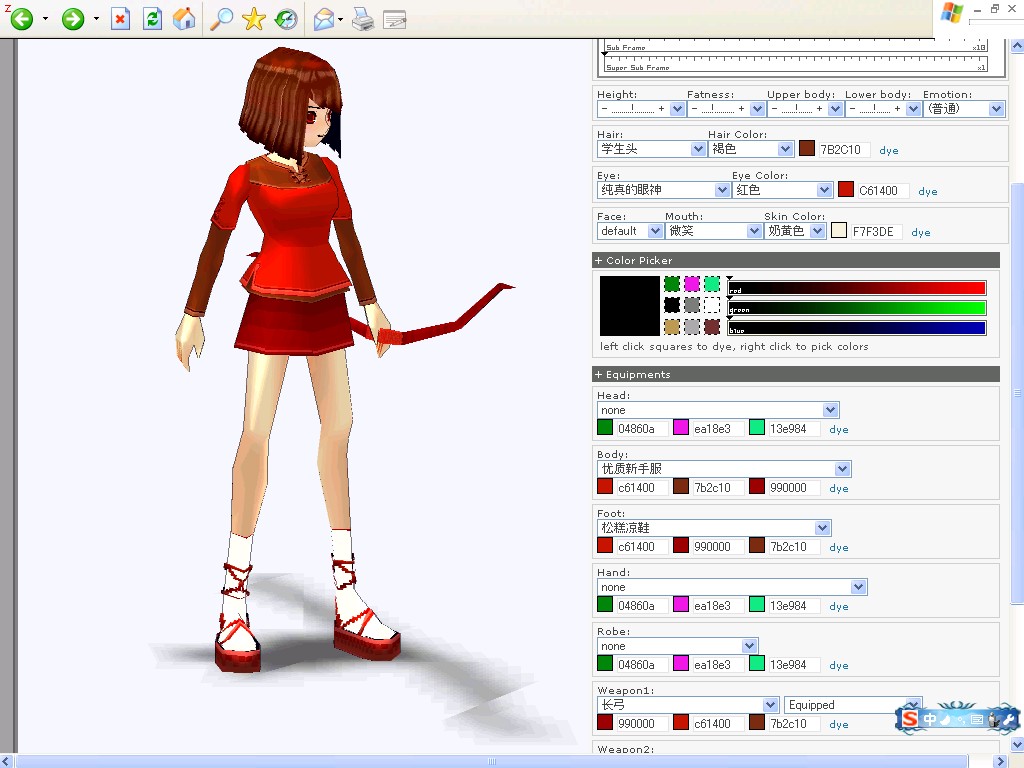The width and height of the screenshot is (1024, 768).
Task: Open the input bar wrench settings icon
Action: (1010, 720)
